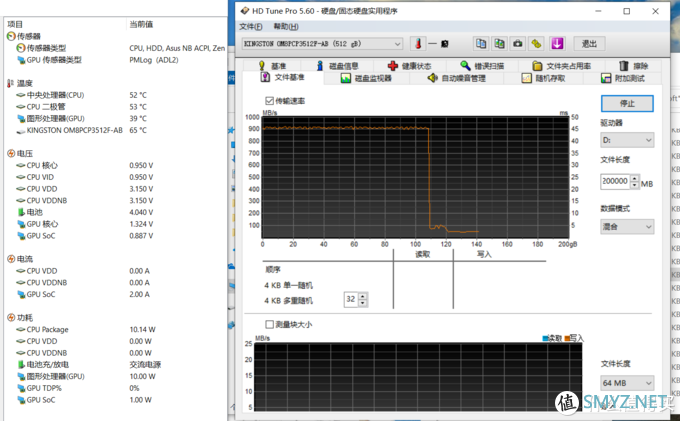Decrease the 4 KB multi-random queue depth
This screenshot has width=680, height=421.
tap(363, 303)
